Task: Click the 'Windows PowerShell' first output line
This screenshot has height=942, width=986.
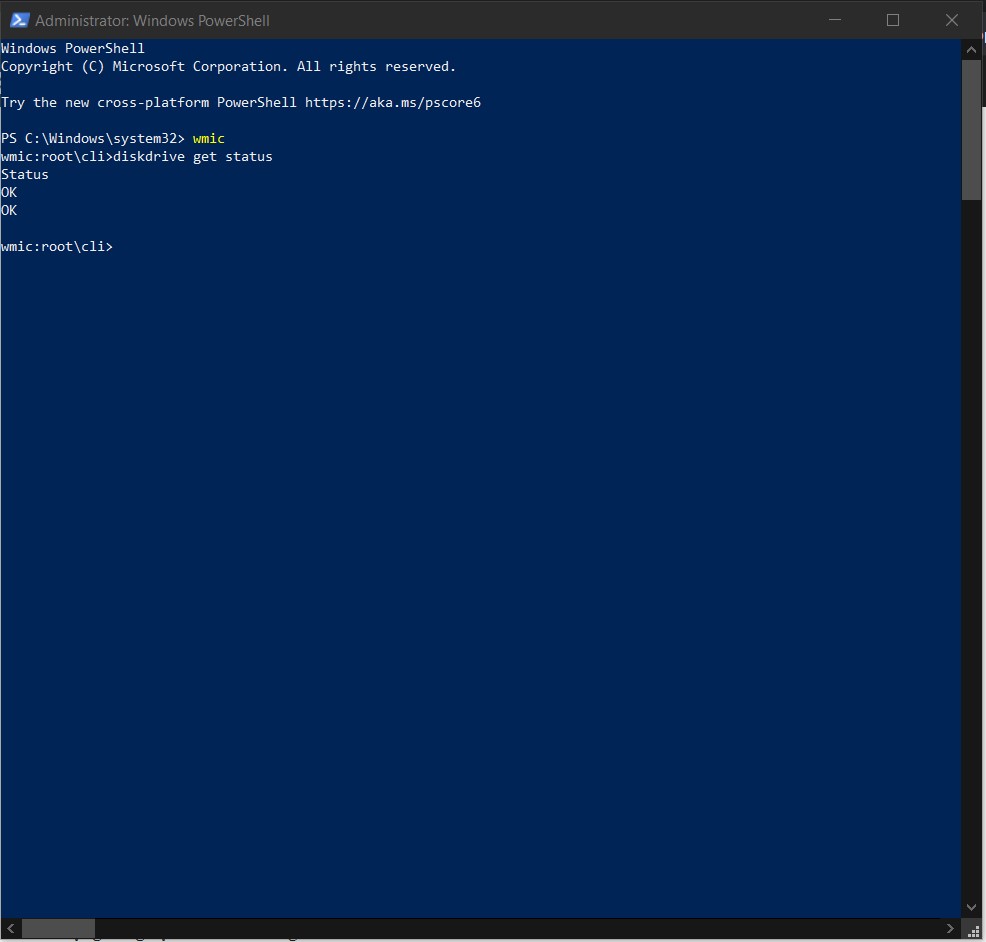Action: (73, 48)
